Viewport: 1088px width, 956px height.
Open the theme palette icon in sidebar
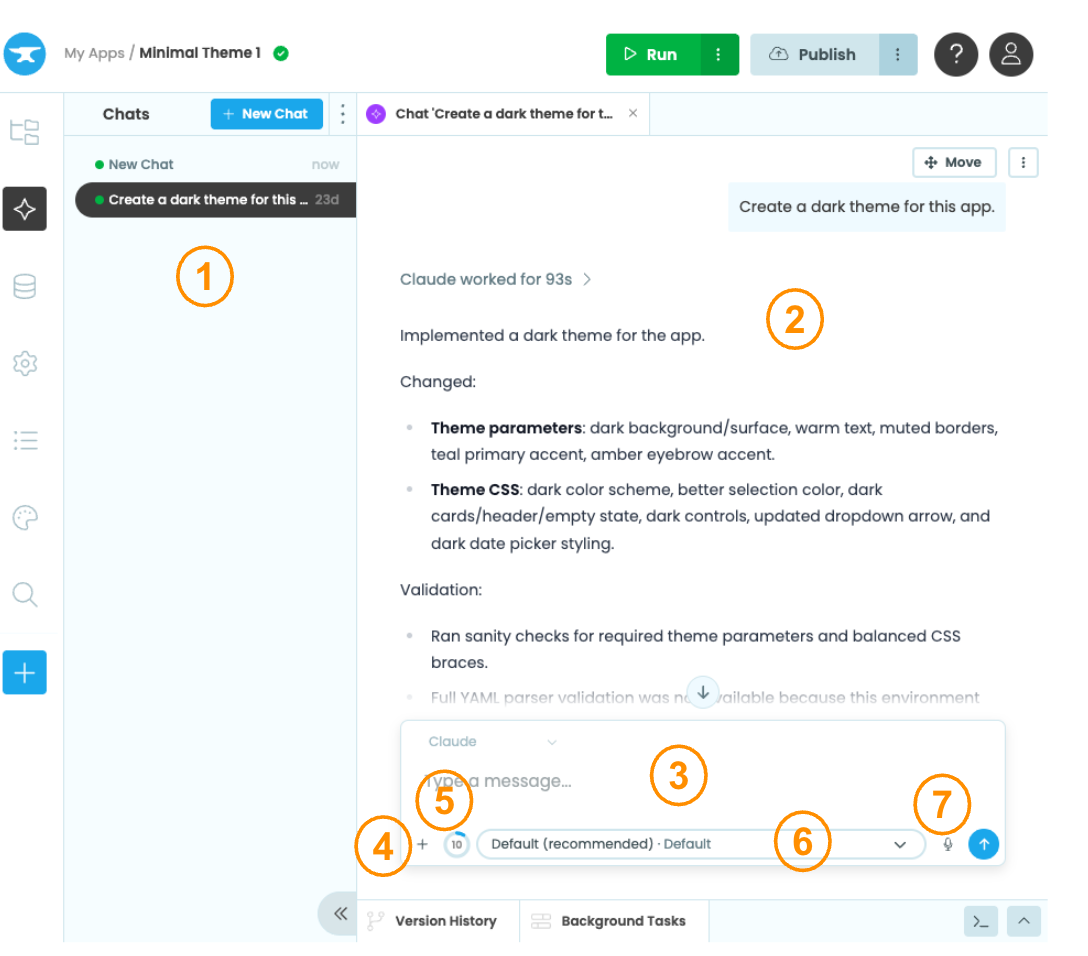coord(25,518)
